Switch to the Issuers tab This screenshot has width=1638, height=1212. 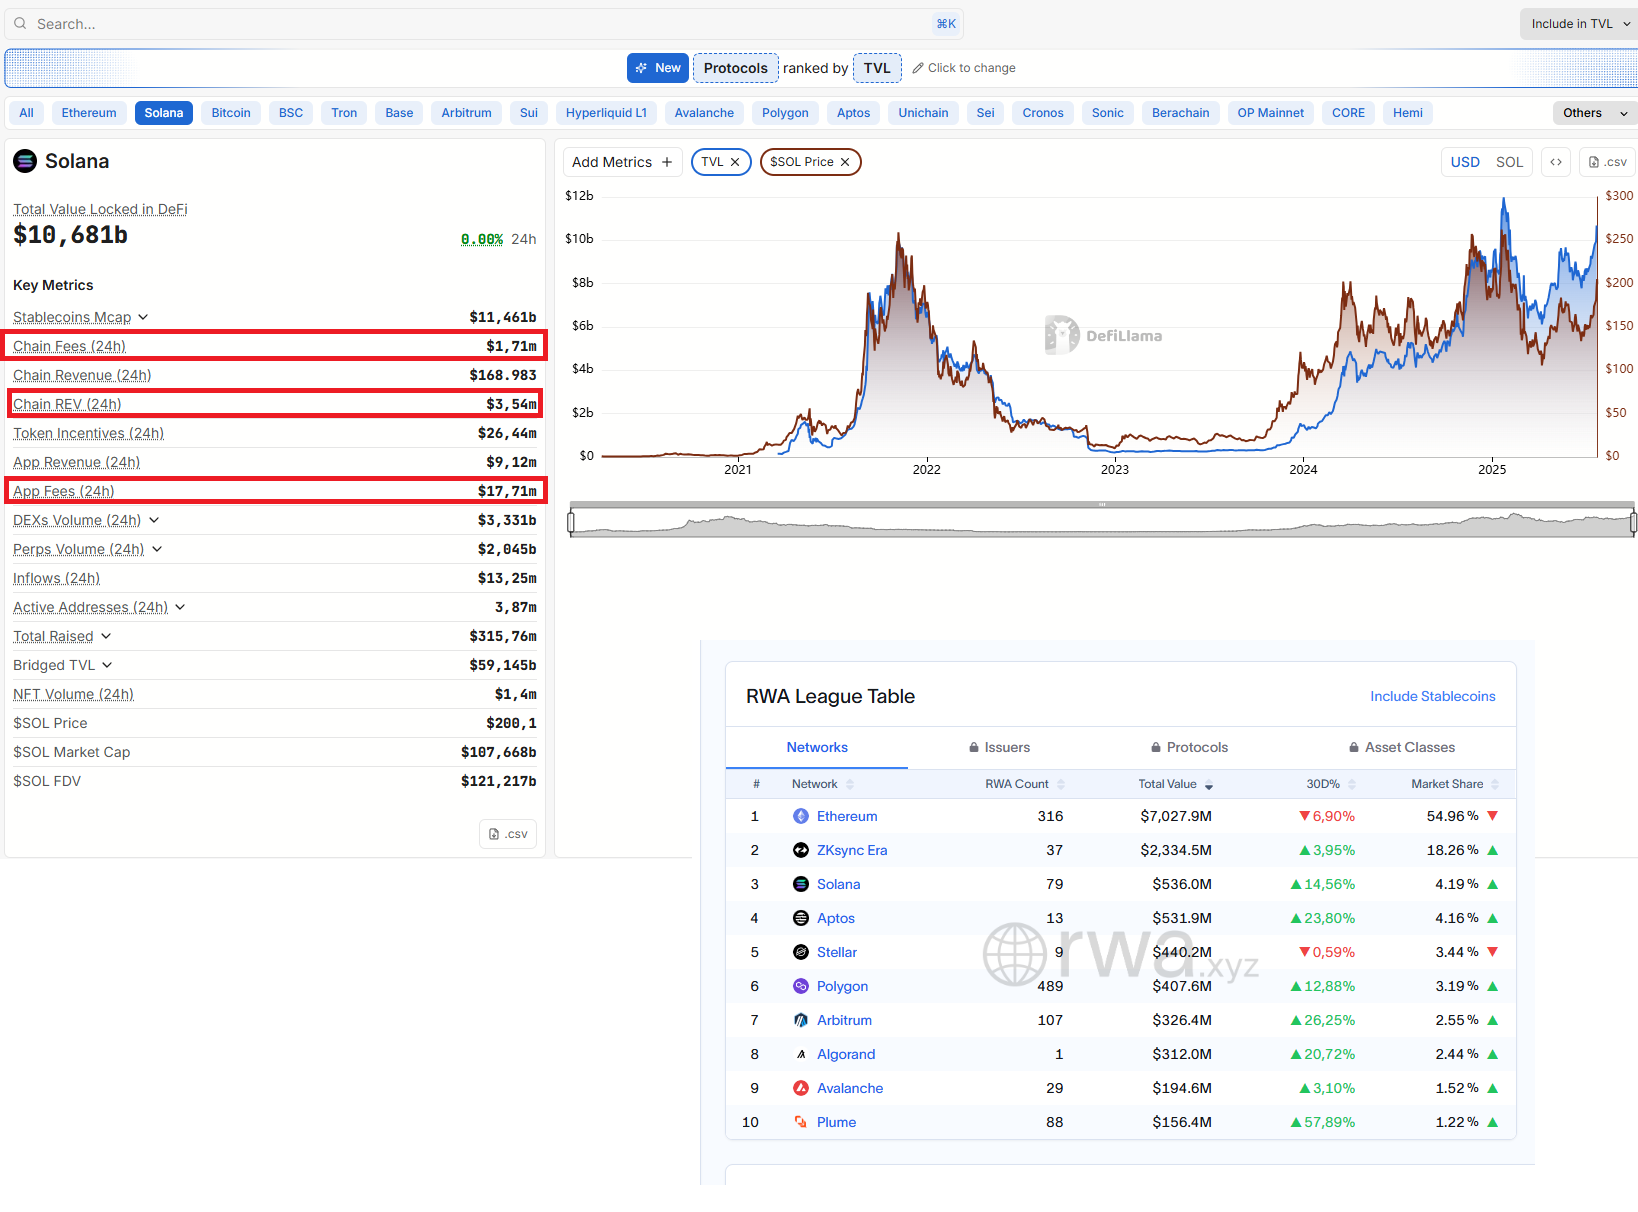999,747
